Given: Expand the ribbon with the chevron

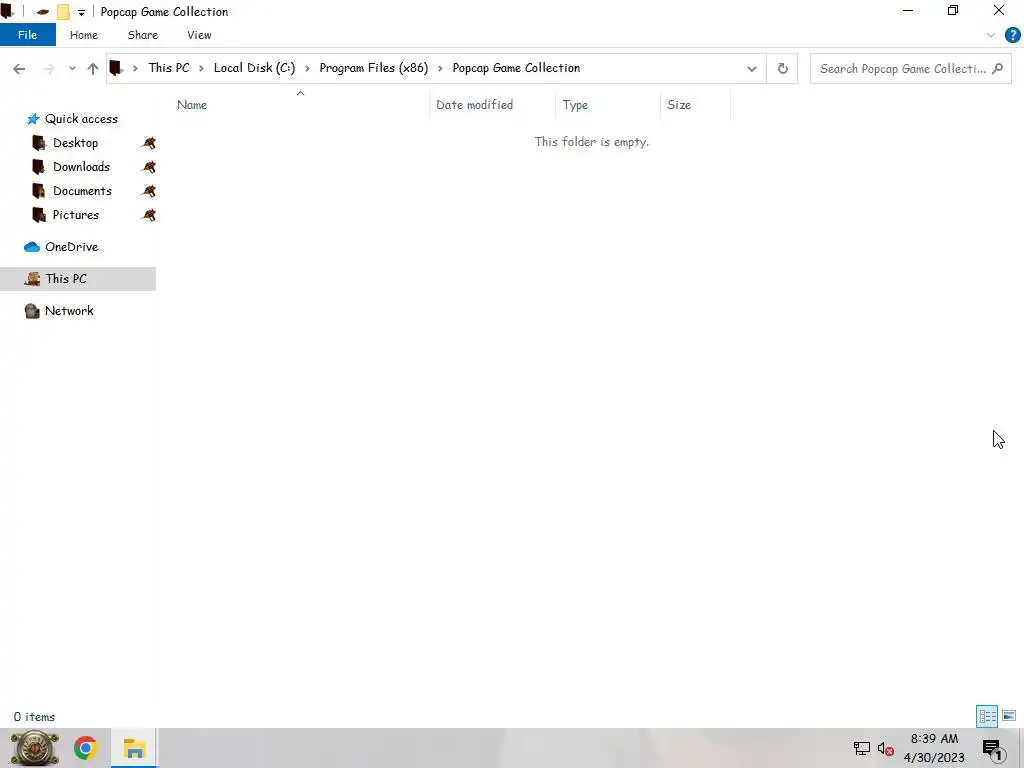Looking at the screenshot, I should [991, 35].
